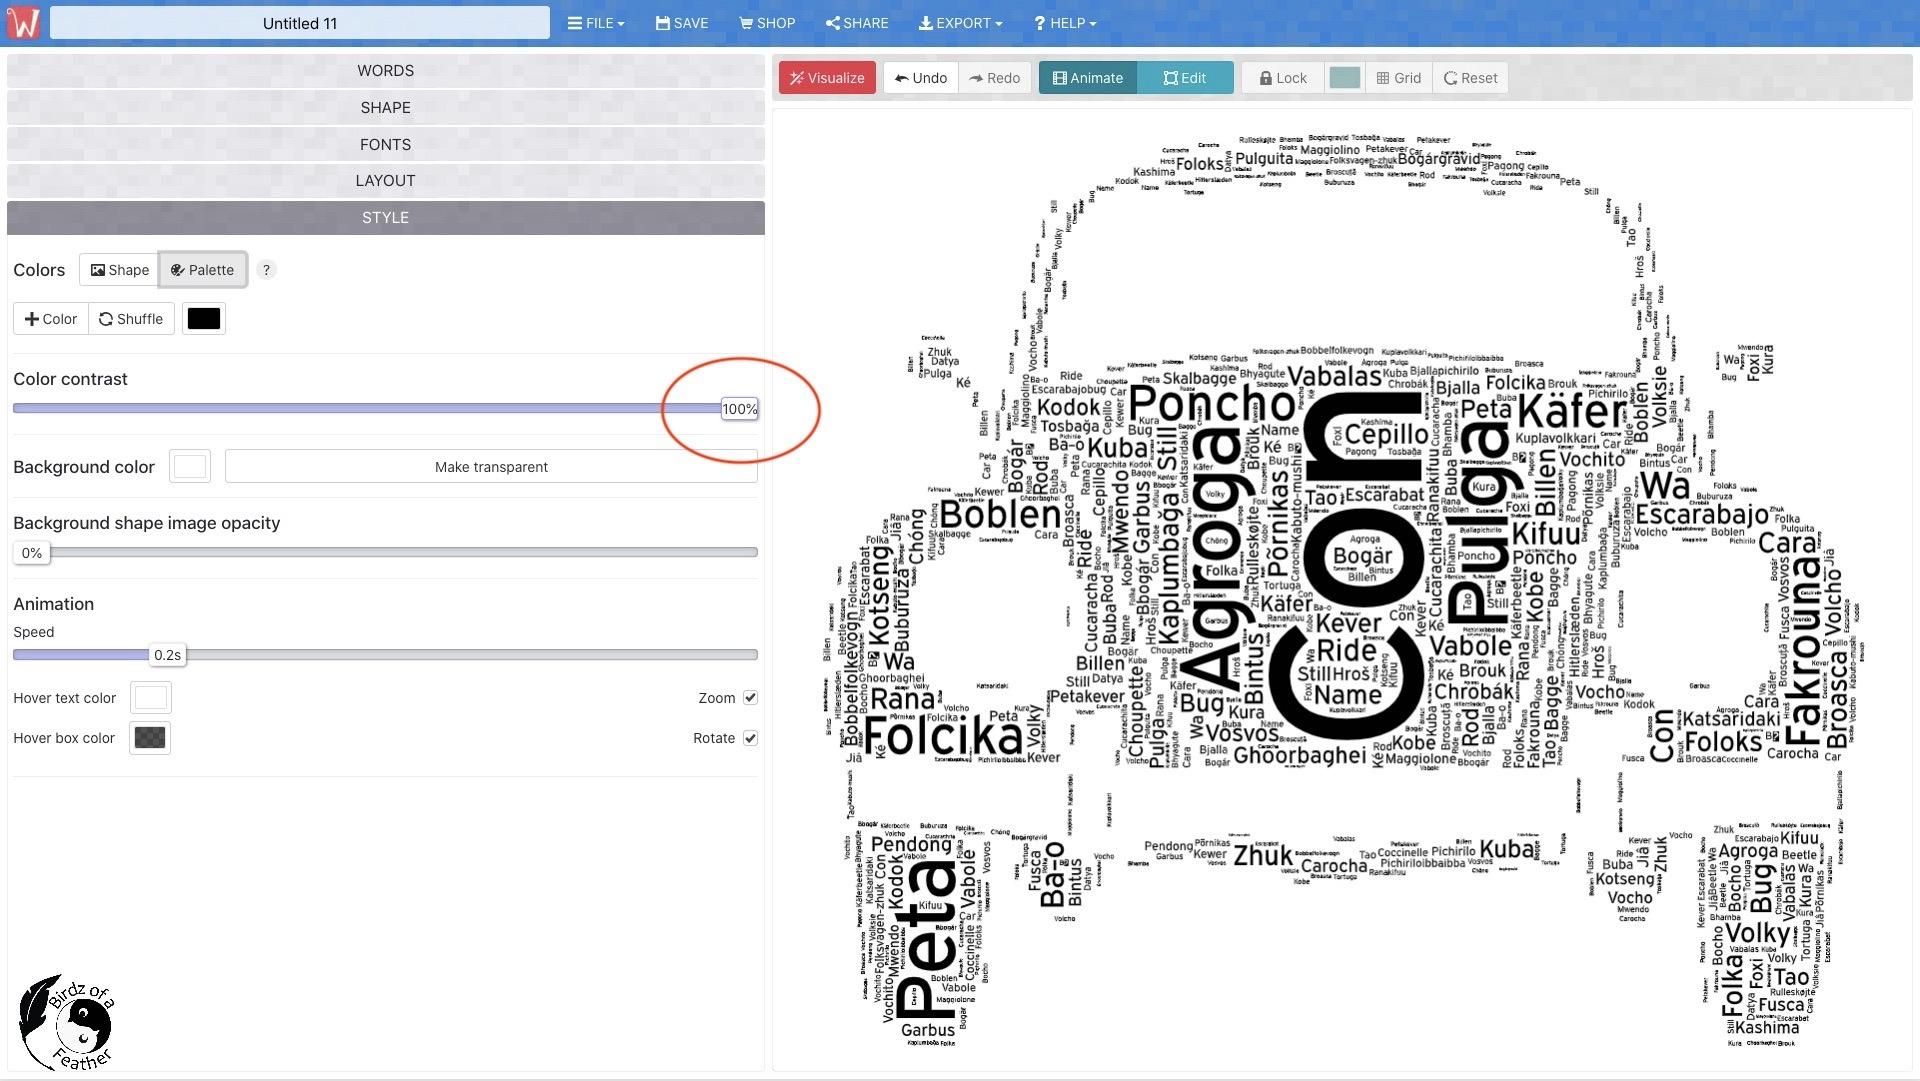Select Palette colors mode
The height and width of the screenshot is (1081, 1920).
pyautogui.click(x=203, y=270)
